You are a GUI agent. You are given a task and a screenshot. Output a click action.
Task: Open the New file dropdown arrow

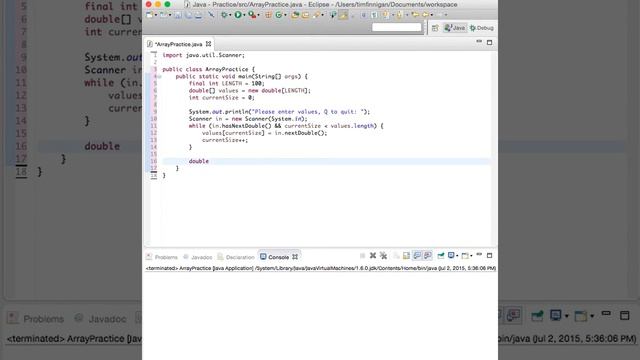(x=156, y=15)
